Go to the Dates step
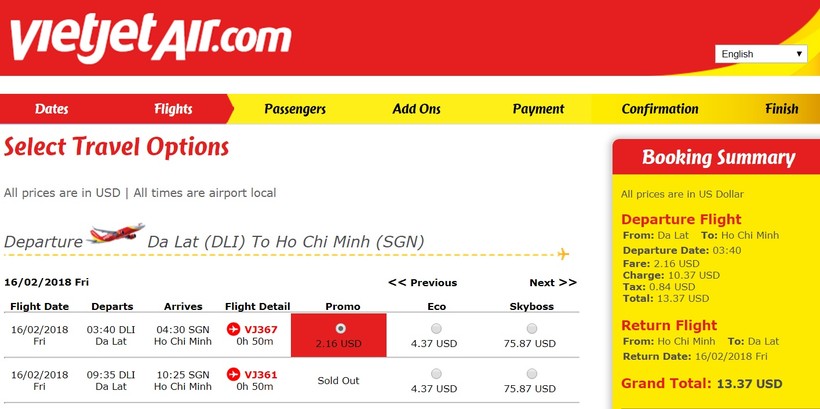820x409 pixels. coord(52,109)
